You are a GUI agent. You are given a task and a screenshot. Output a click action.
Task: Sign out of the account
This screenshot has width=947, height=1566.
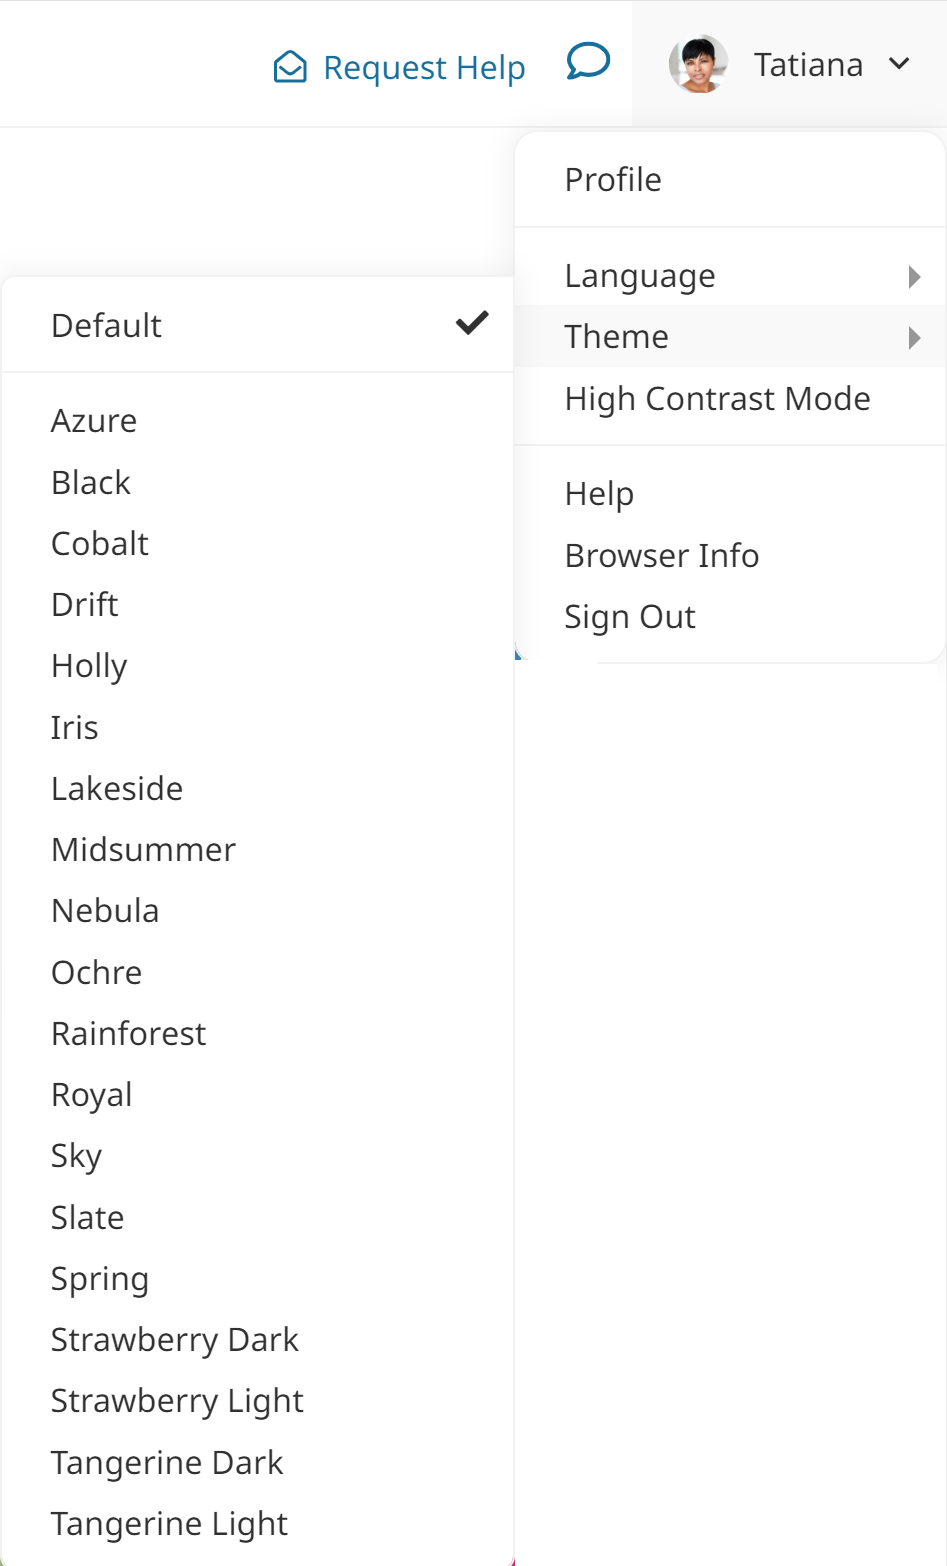coord(629,616)
